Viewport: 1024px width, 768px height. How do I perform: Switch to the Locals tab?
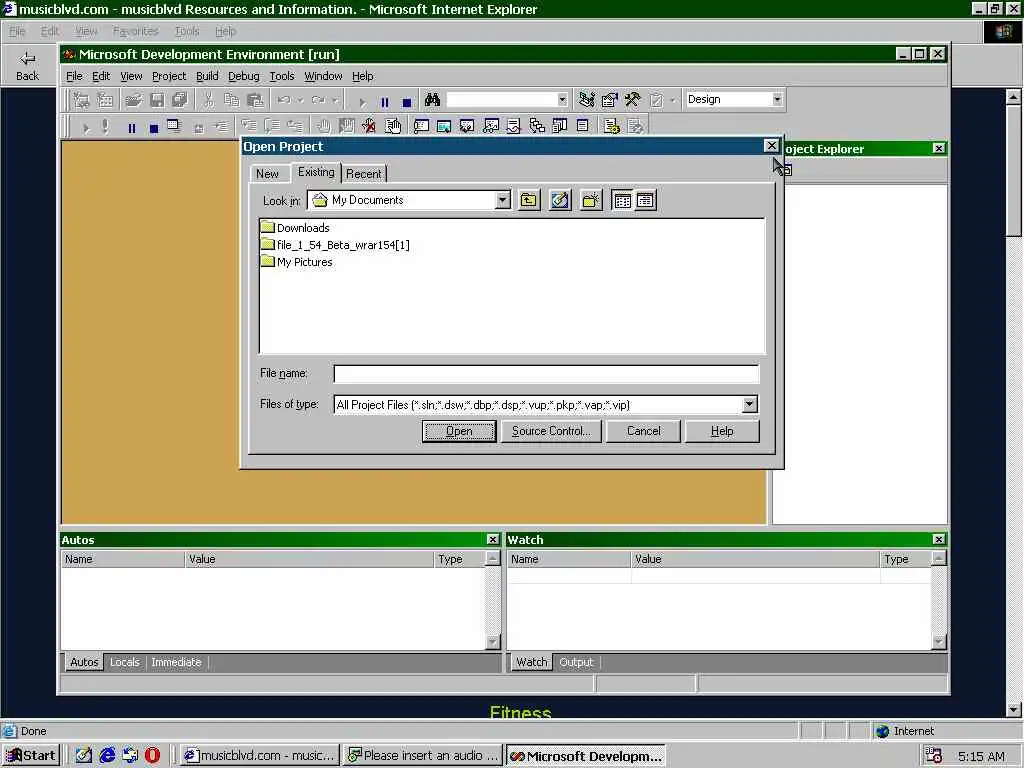click(x=125, y=662)
